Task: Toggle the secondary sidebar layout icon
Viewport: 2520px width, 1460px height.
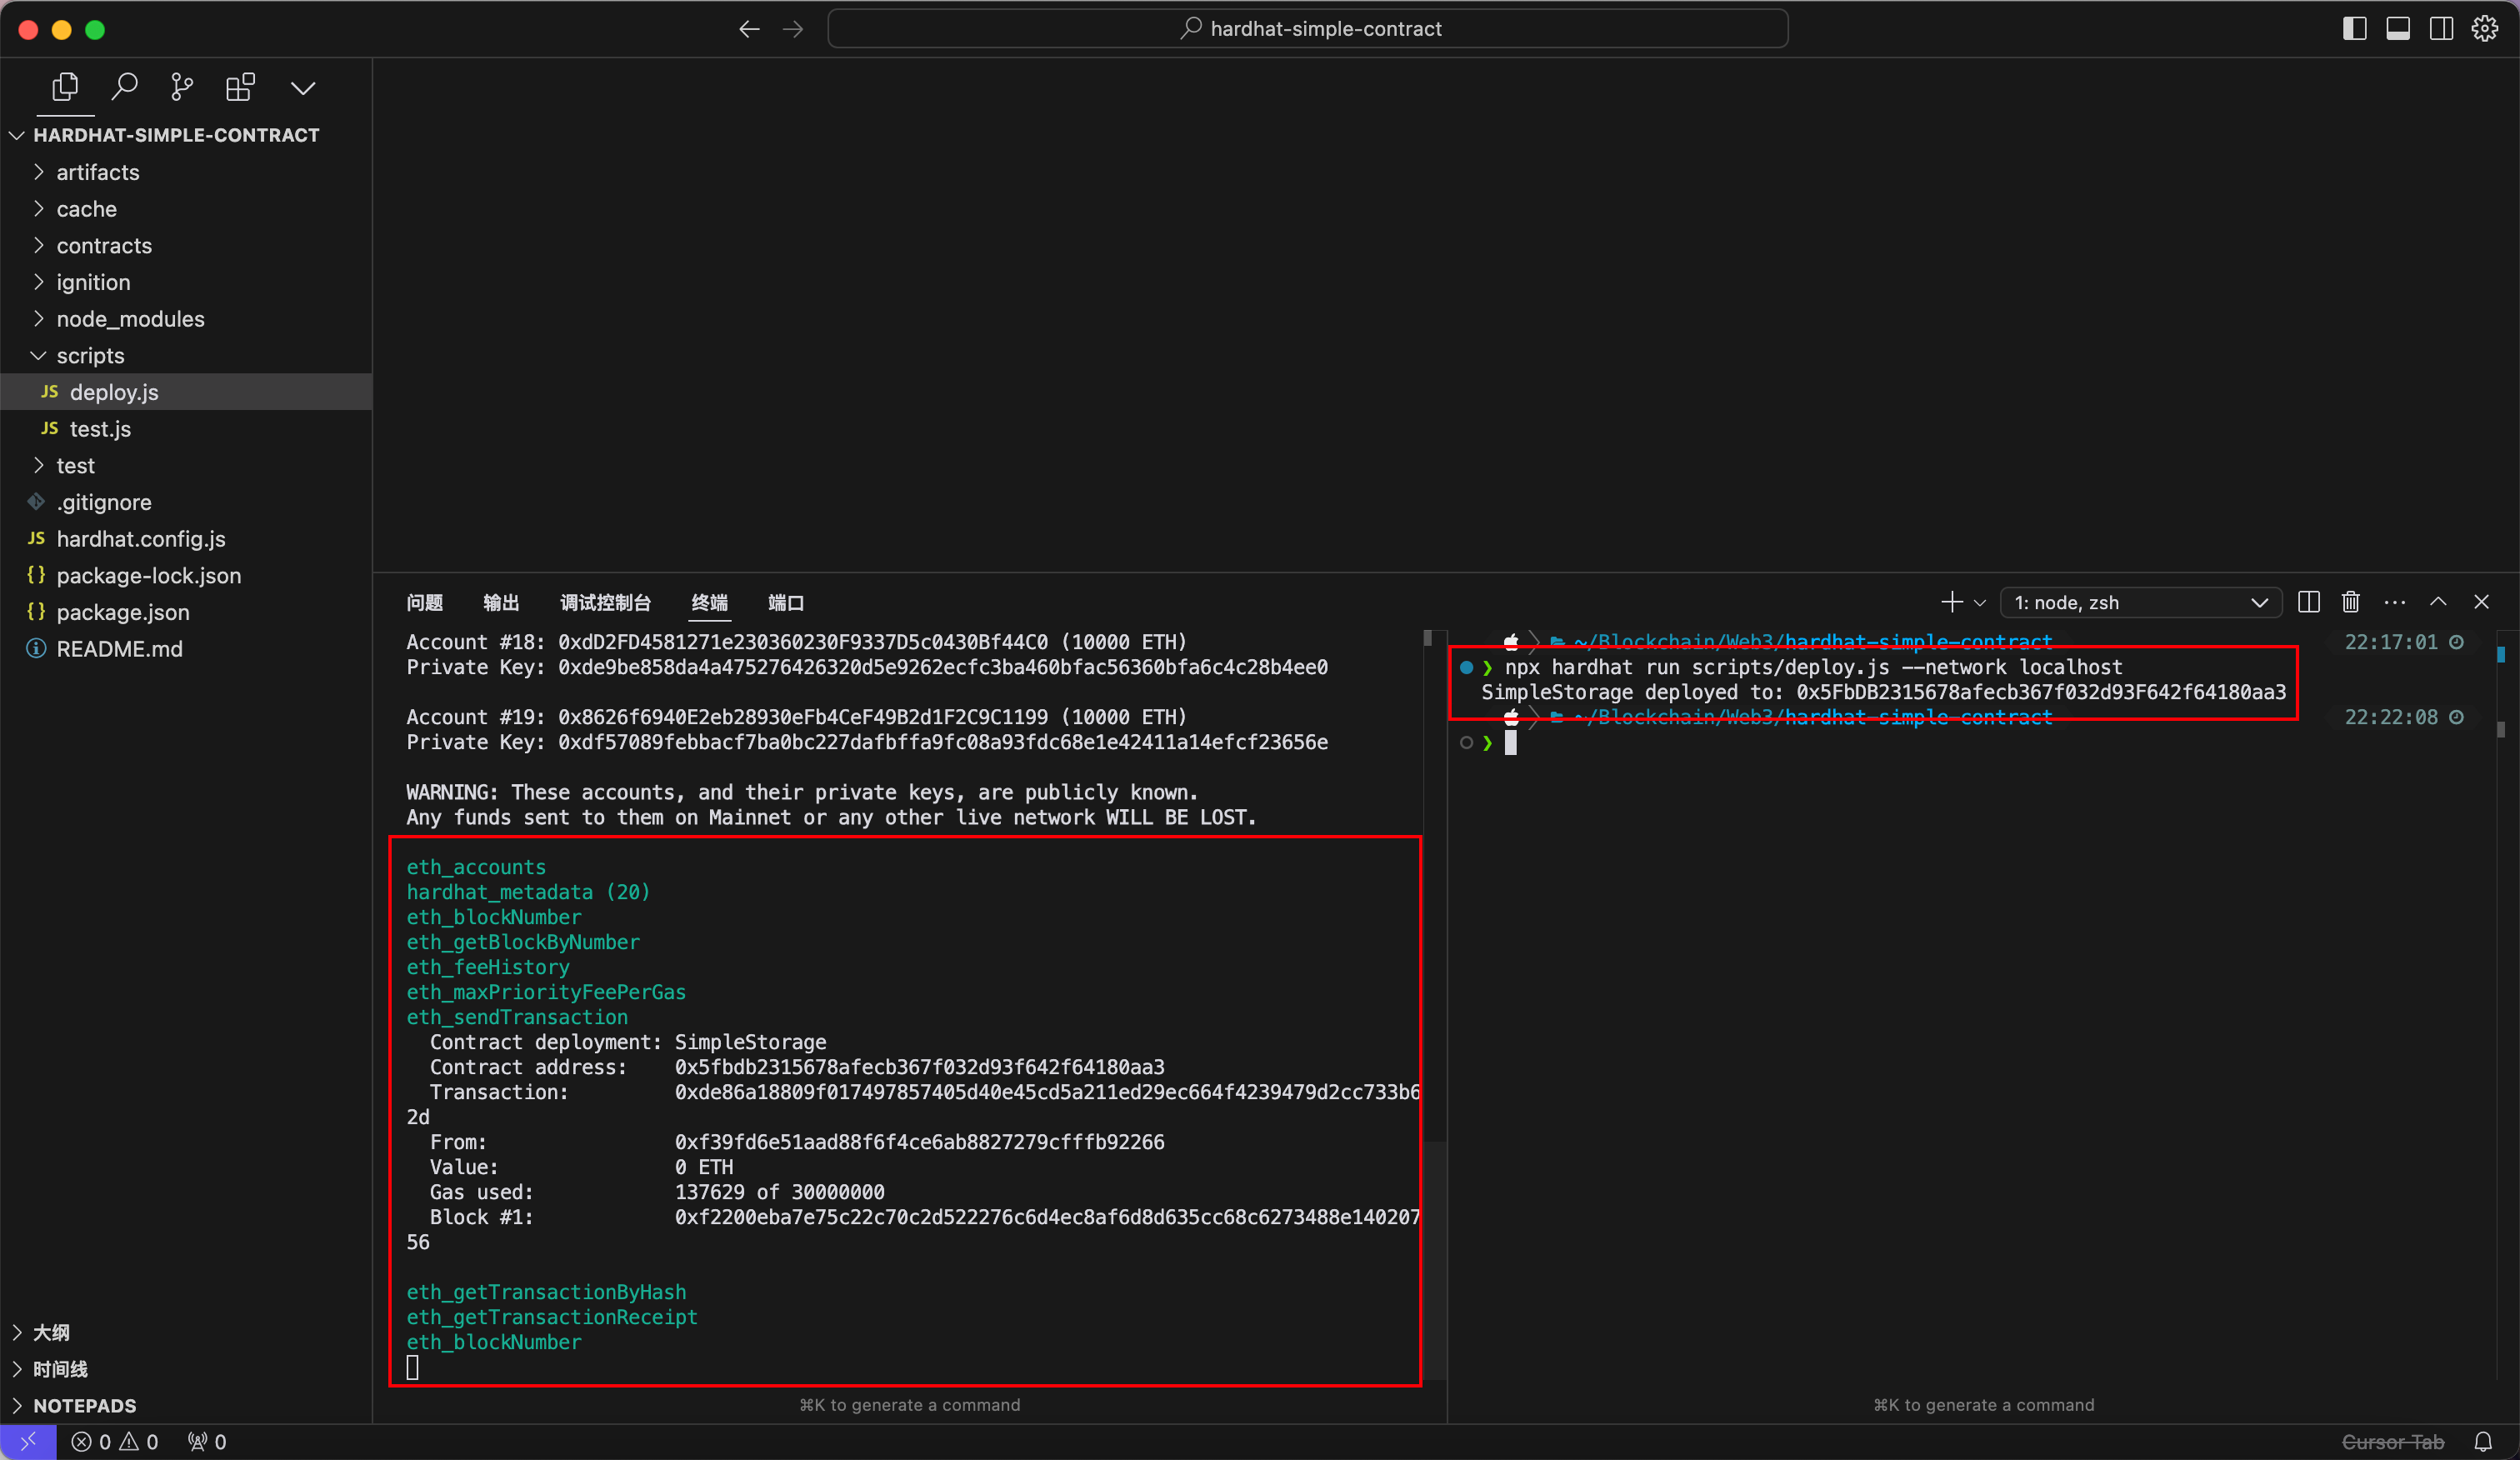Action: pos(2441,29)
